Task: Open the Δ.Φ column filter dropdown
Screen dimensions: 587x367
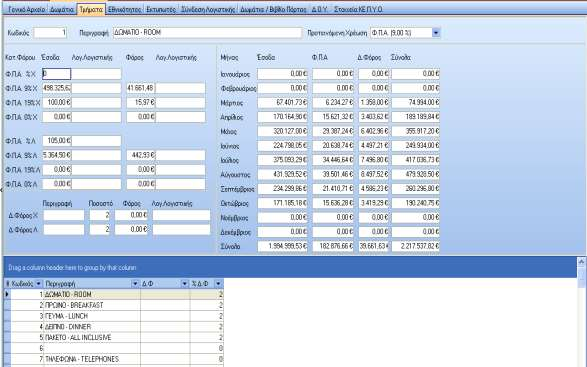Action: click(184, 284)
